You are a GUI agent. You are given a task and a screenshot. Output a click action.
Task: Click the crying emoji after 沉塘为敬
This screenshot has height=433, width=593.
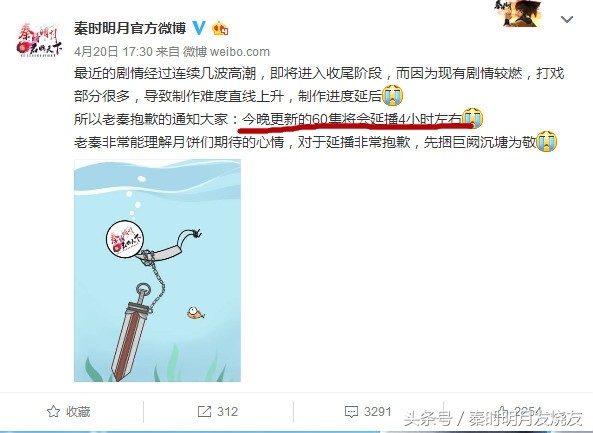pyautogui.click(x=547, y=141)
